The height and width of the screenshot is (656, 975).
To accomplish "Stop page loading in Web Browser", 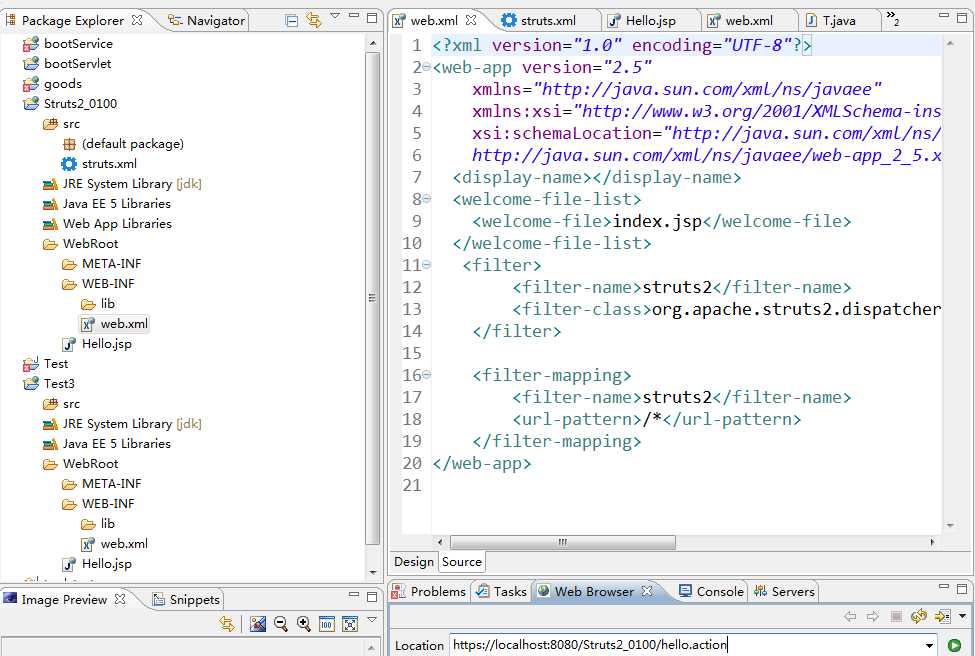I will click(896, 616).
